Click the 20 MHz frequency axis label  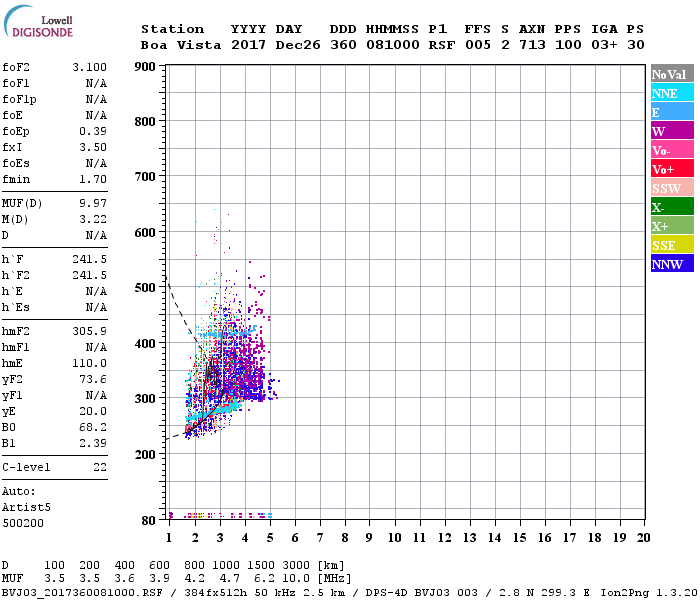pos(643,538)
